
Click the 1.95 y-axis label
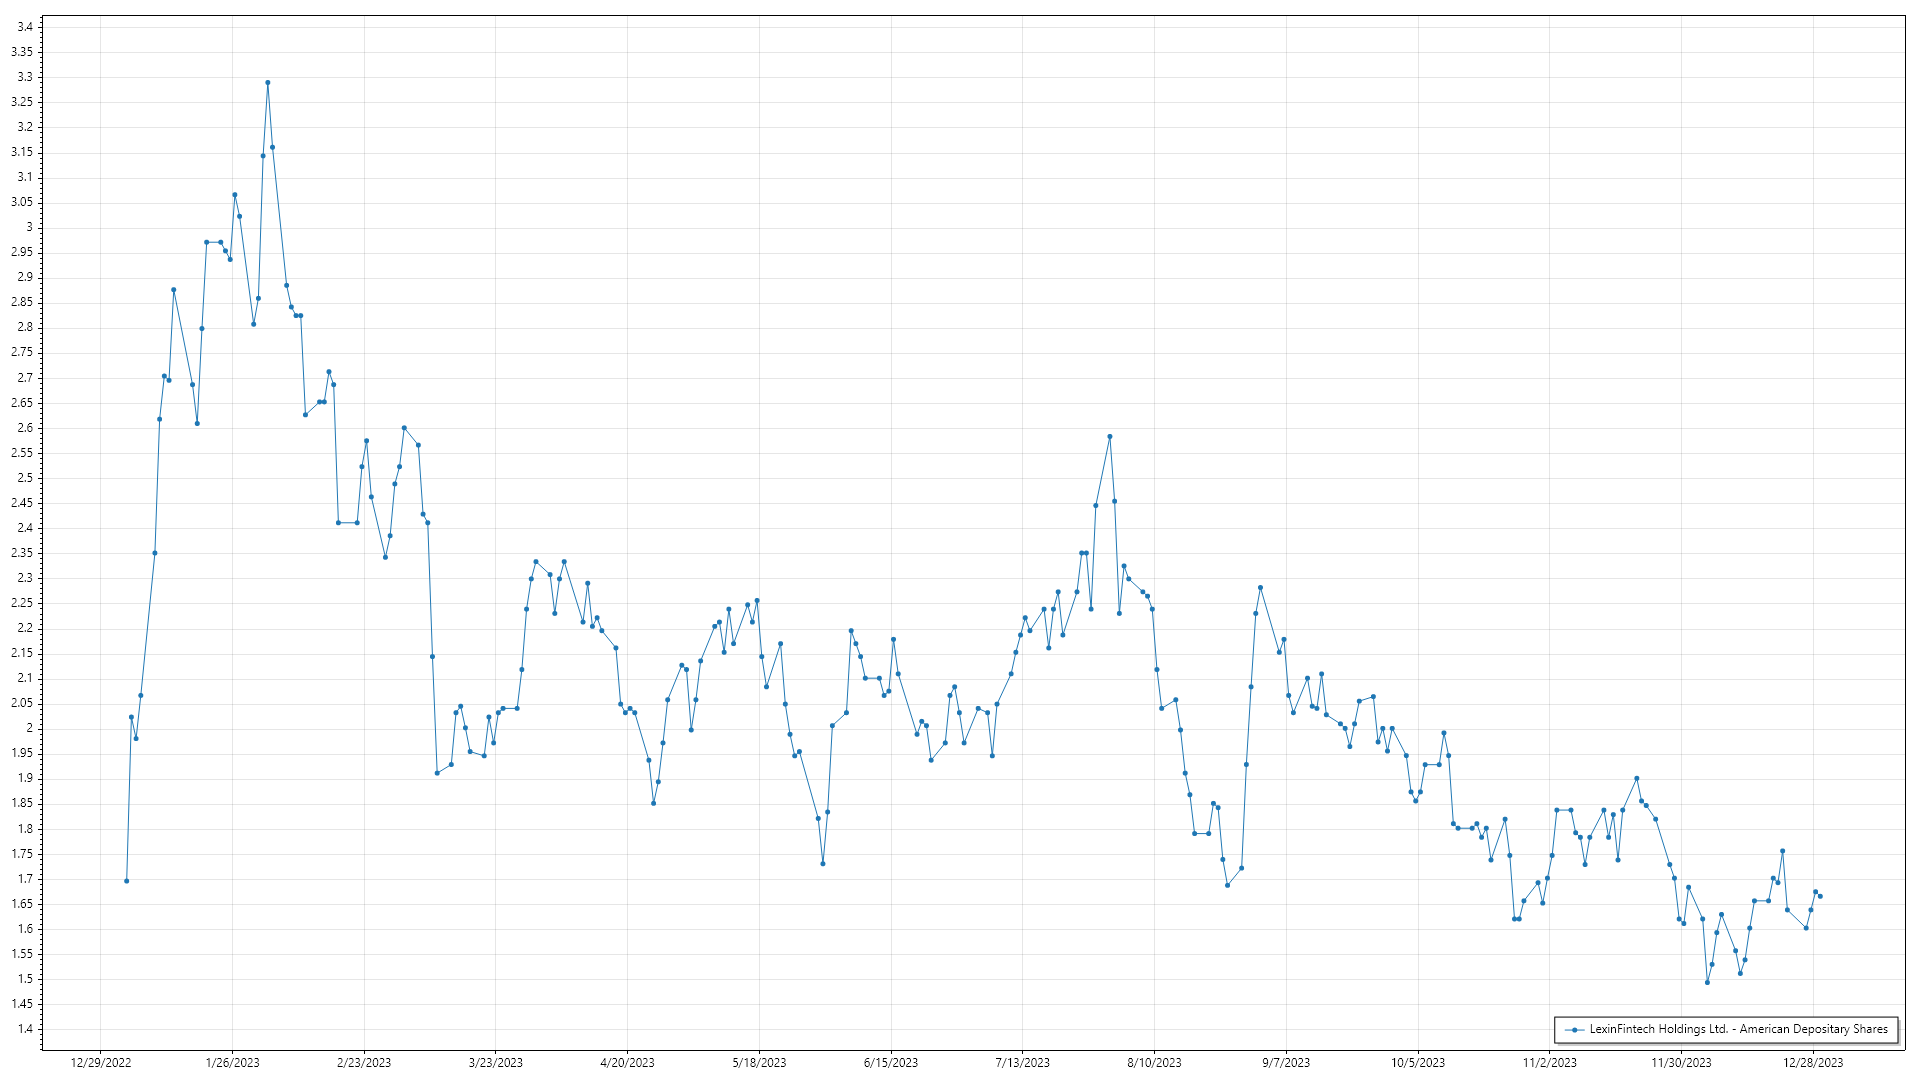(x=22, y=754)
